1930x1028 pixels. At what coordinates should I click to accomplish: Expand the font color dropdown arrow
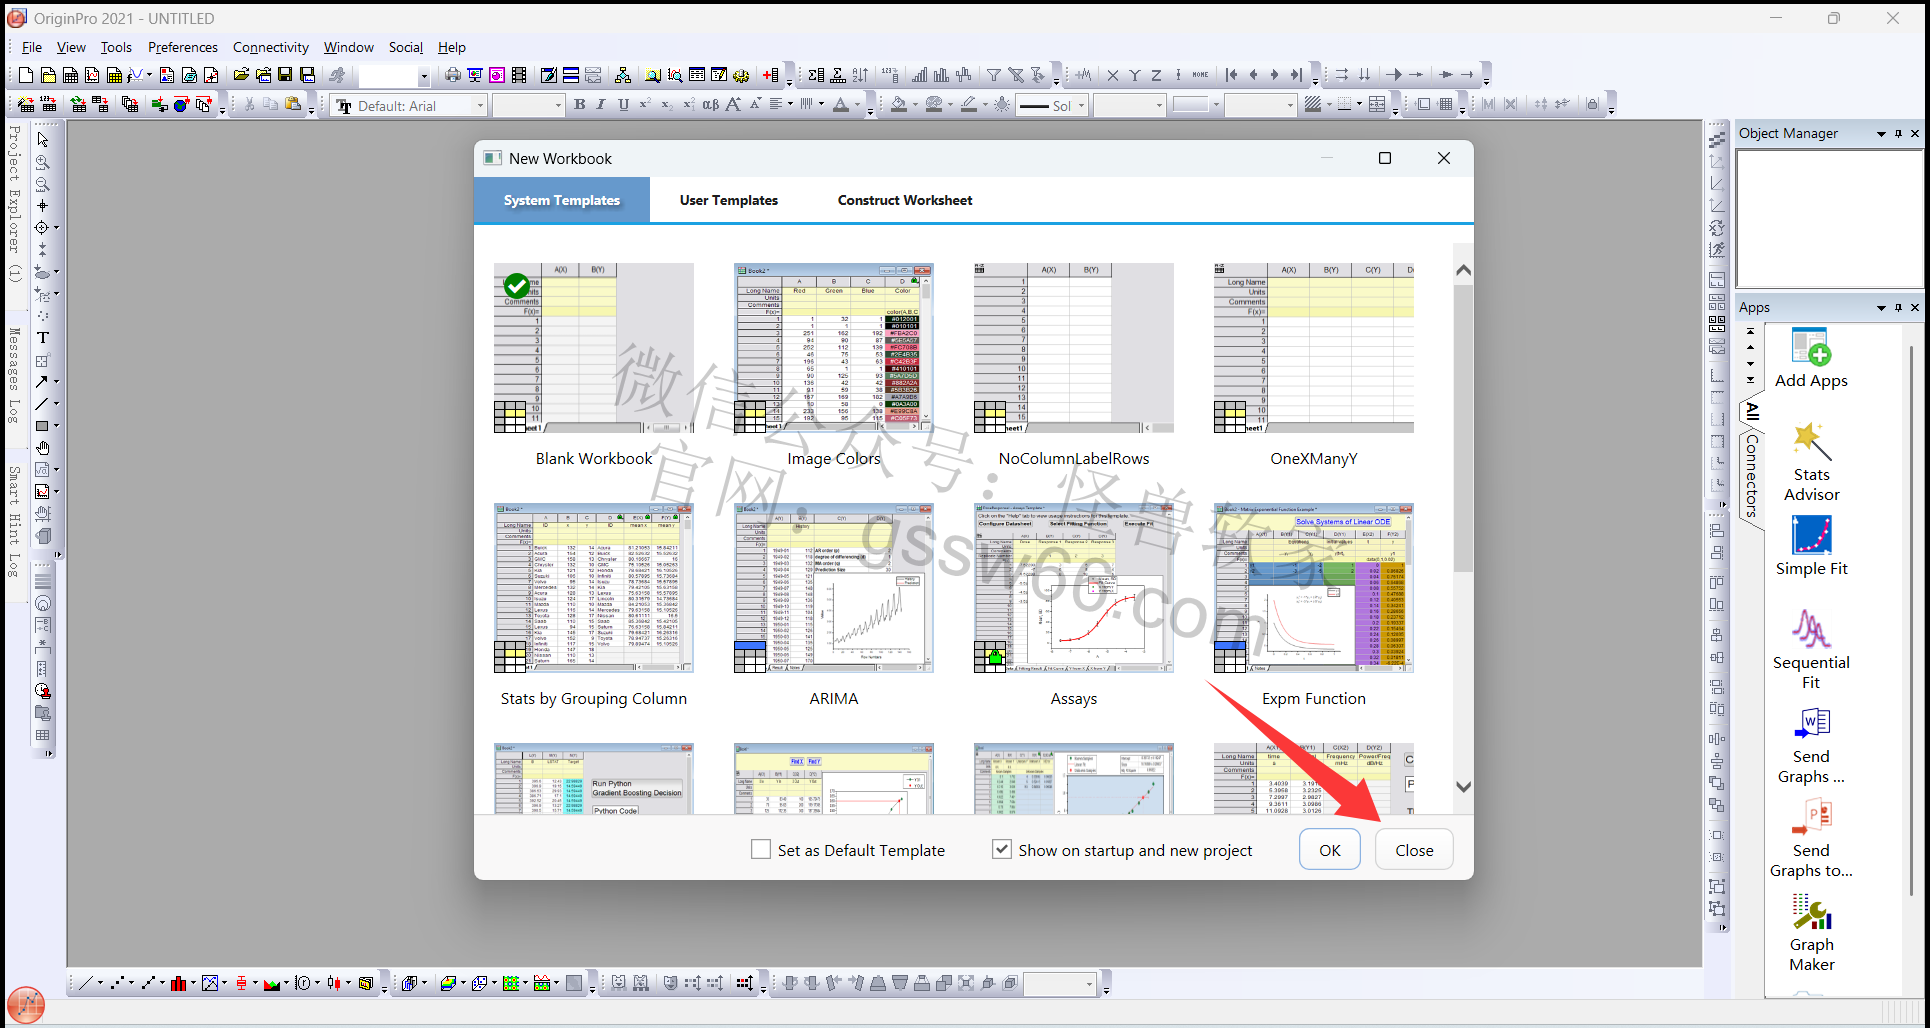coord(857,104)
